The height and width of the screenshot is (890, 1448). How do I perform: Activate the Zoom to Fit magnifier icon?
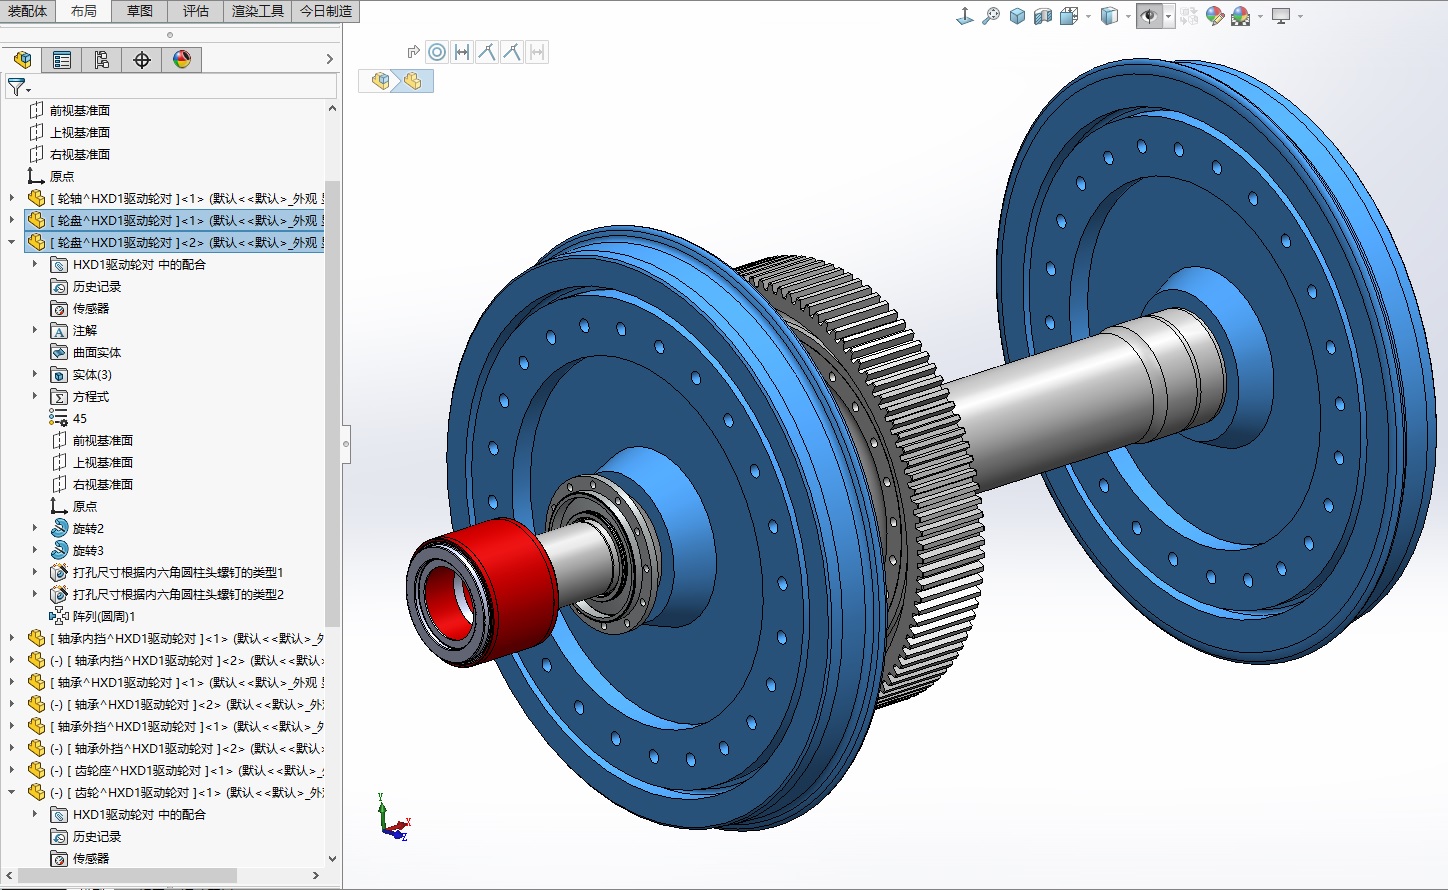[991, 16]
